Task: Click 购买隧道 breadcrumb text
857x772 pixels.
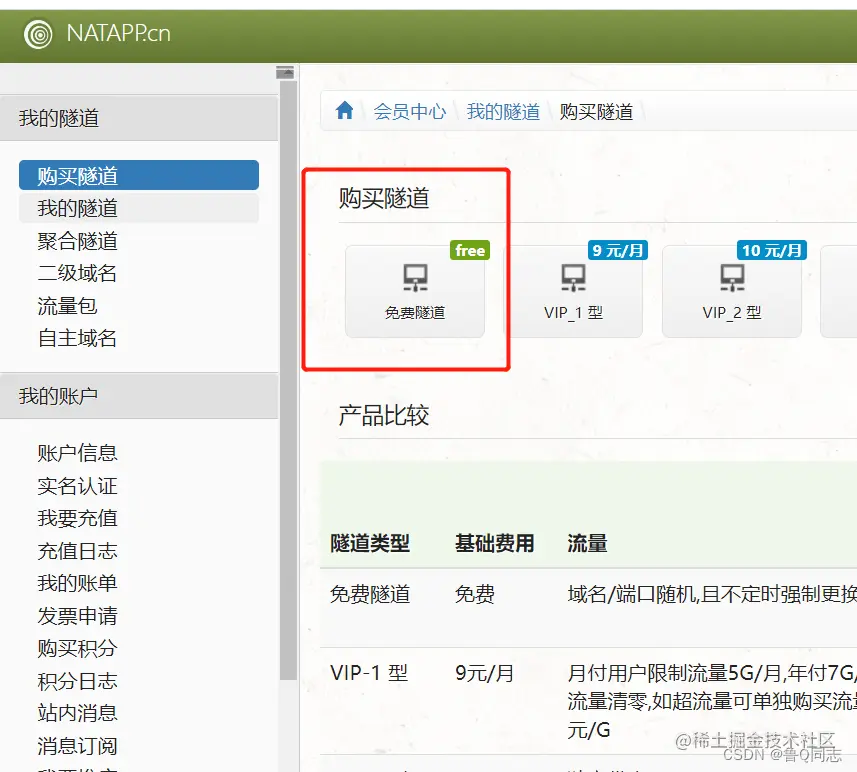Action: click(596, 112)
